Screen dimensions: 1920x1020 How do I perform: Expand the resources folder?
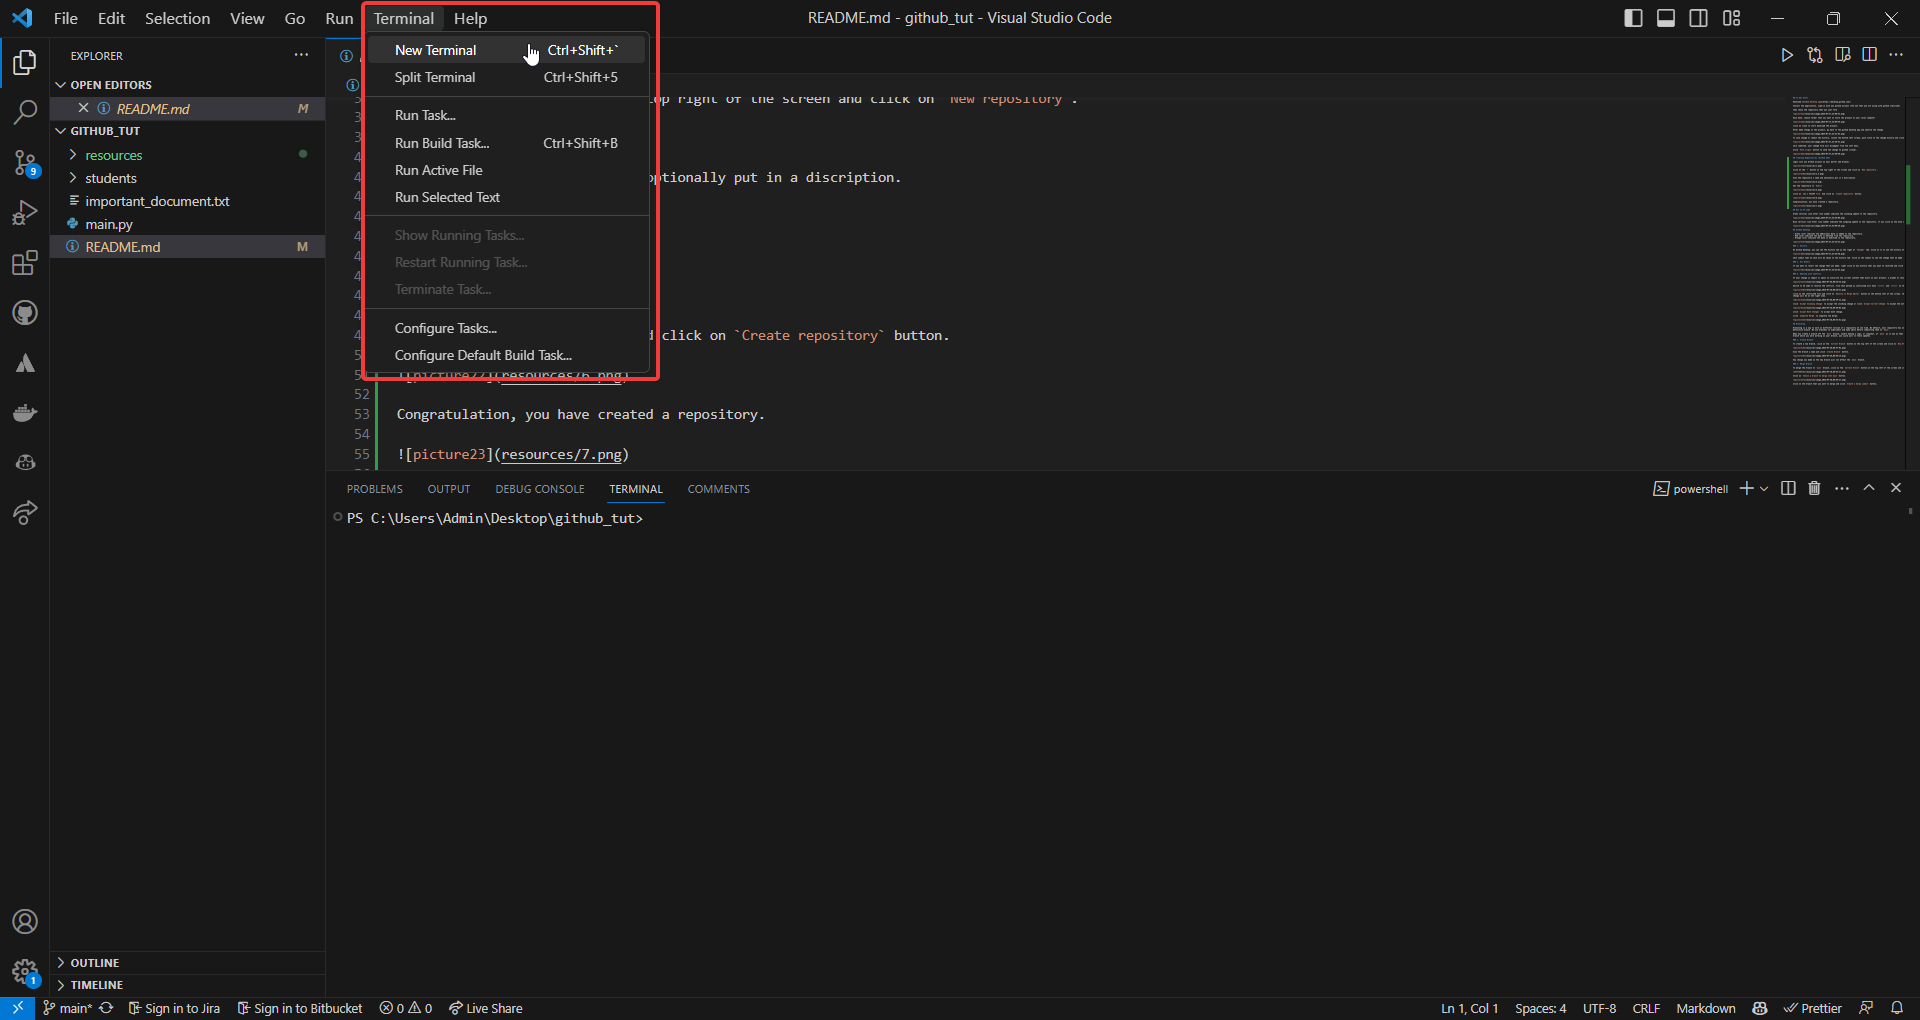pyautogui.click(x=187, y=155)
